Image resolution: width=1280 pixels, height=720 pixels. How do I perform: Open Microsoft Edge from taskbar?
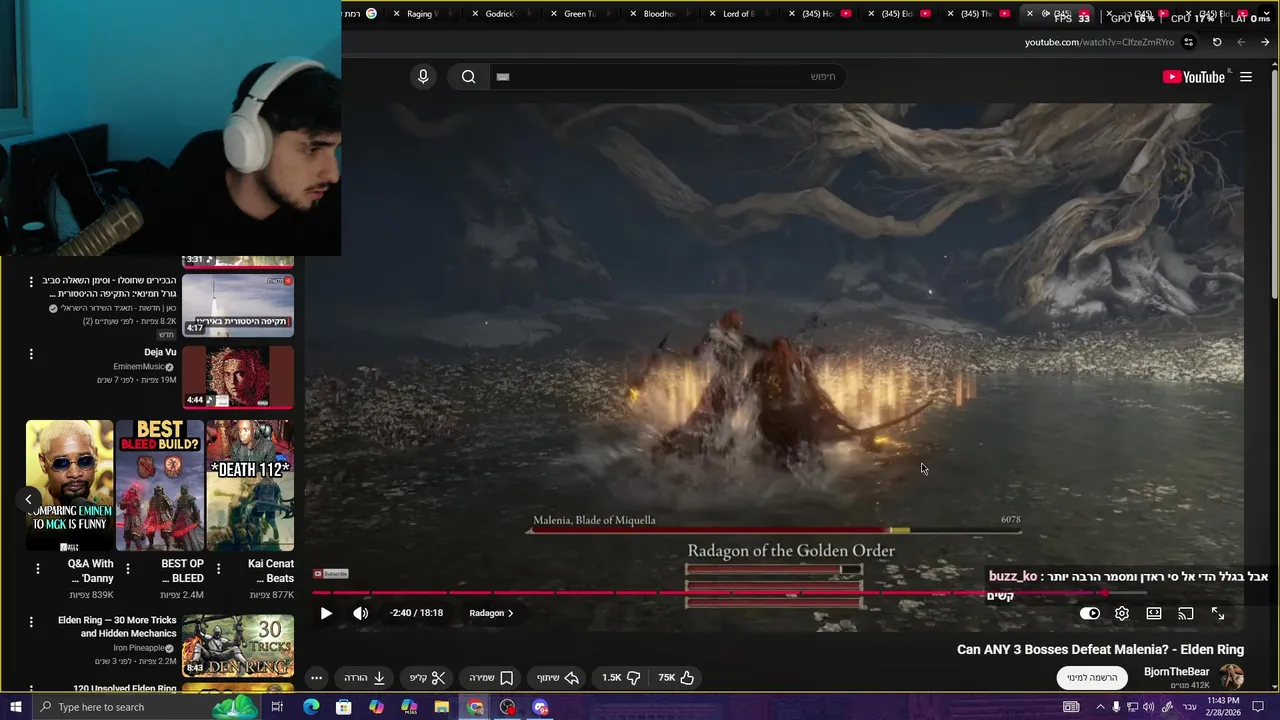pyautogui.click(x=311, y=707)
